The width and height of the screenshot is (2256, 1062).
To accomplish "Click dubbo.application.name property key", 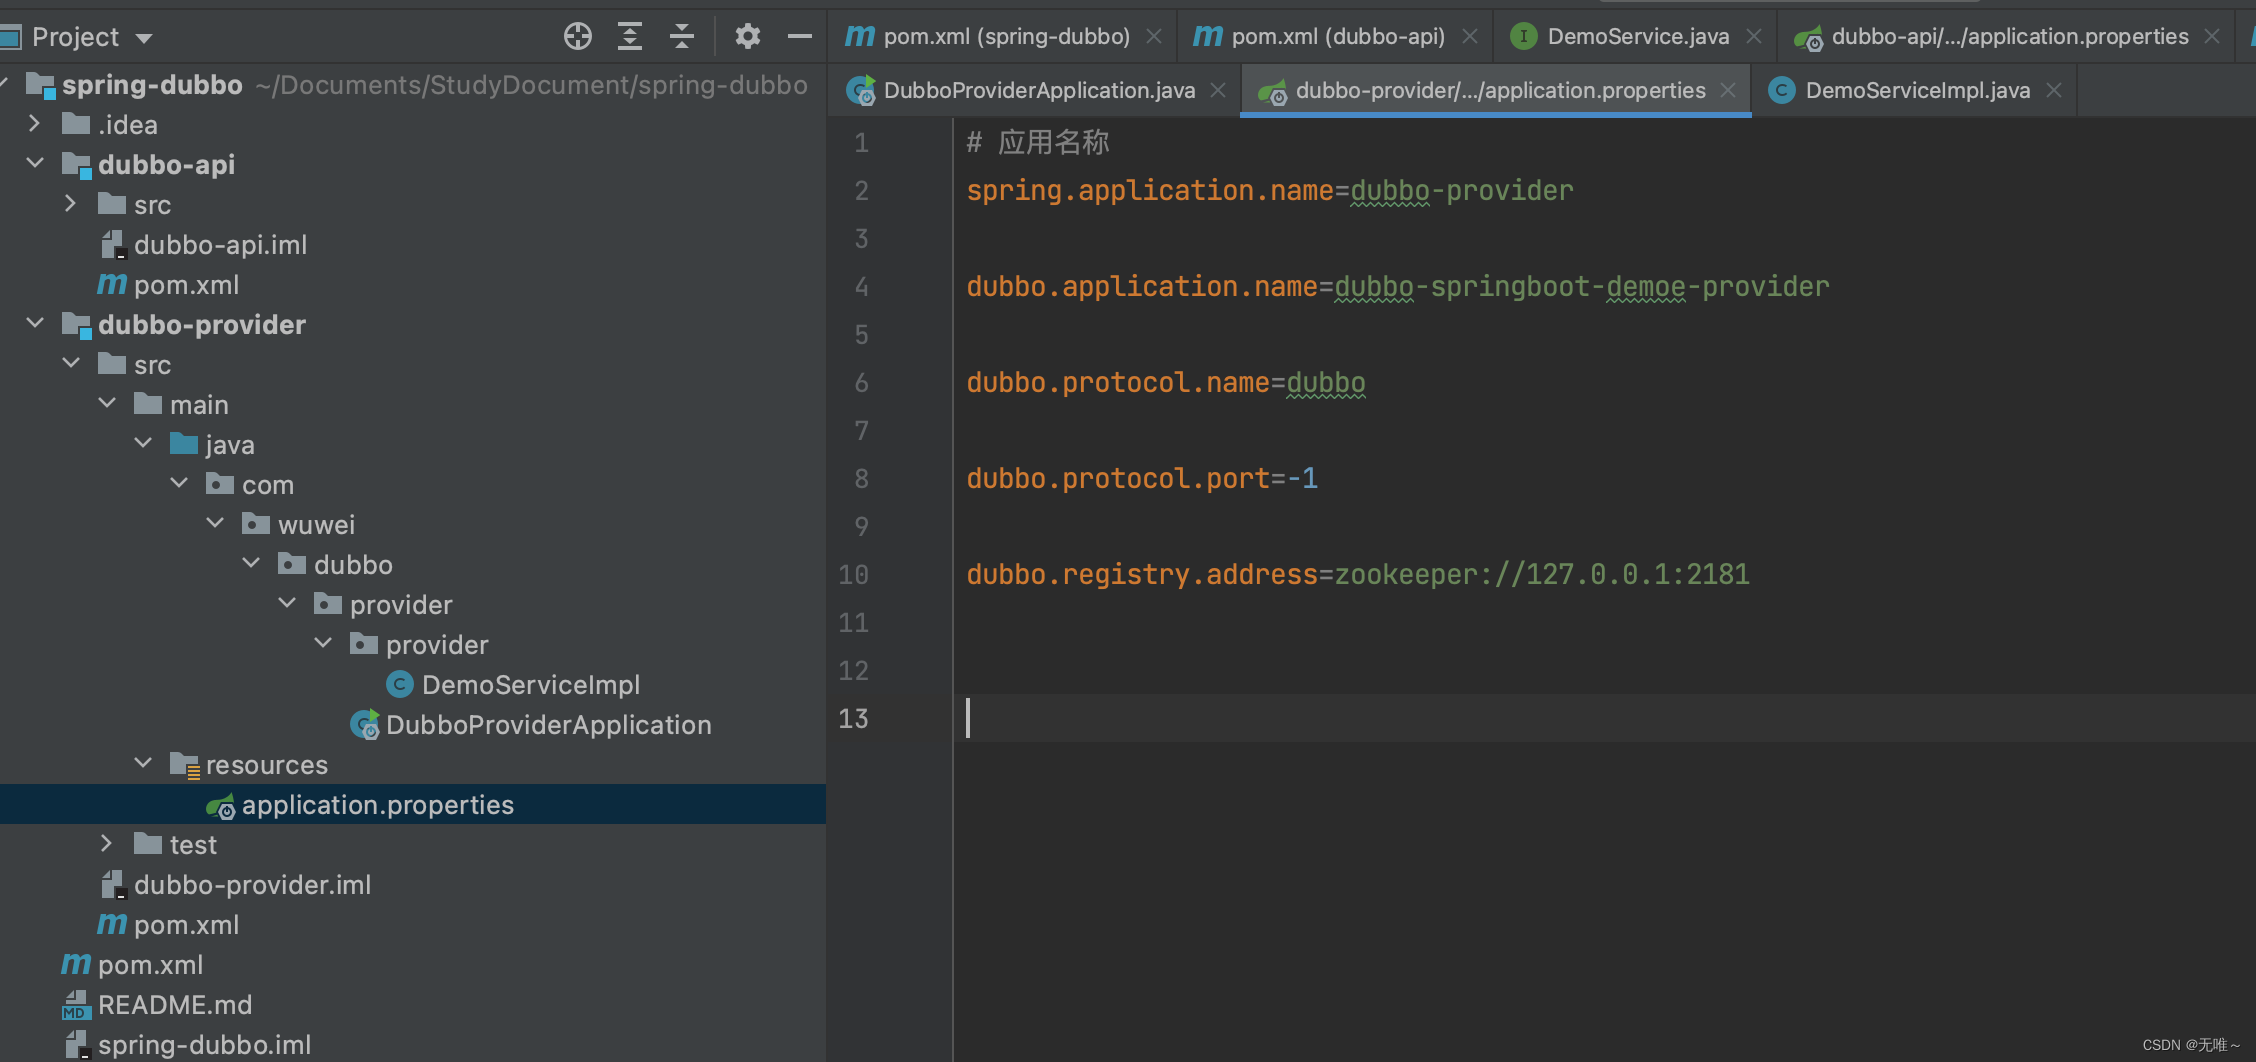I will click(x=1142, y=287).
